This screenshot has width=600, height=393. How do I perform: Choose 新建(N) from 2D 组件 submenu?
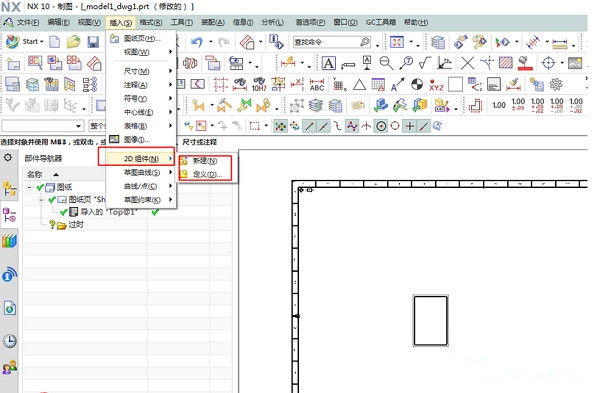tap(205, 161)
